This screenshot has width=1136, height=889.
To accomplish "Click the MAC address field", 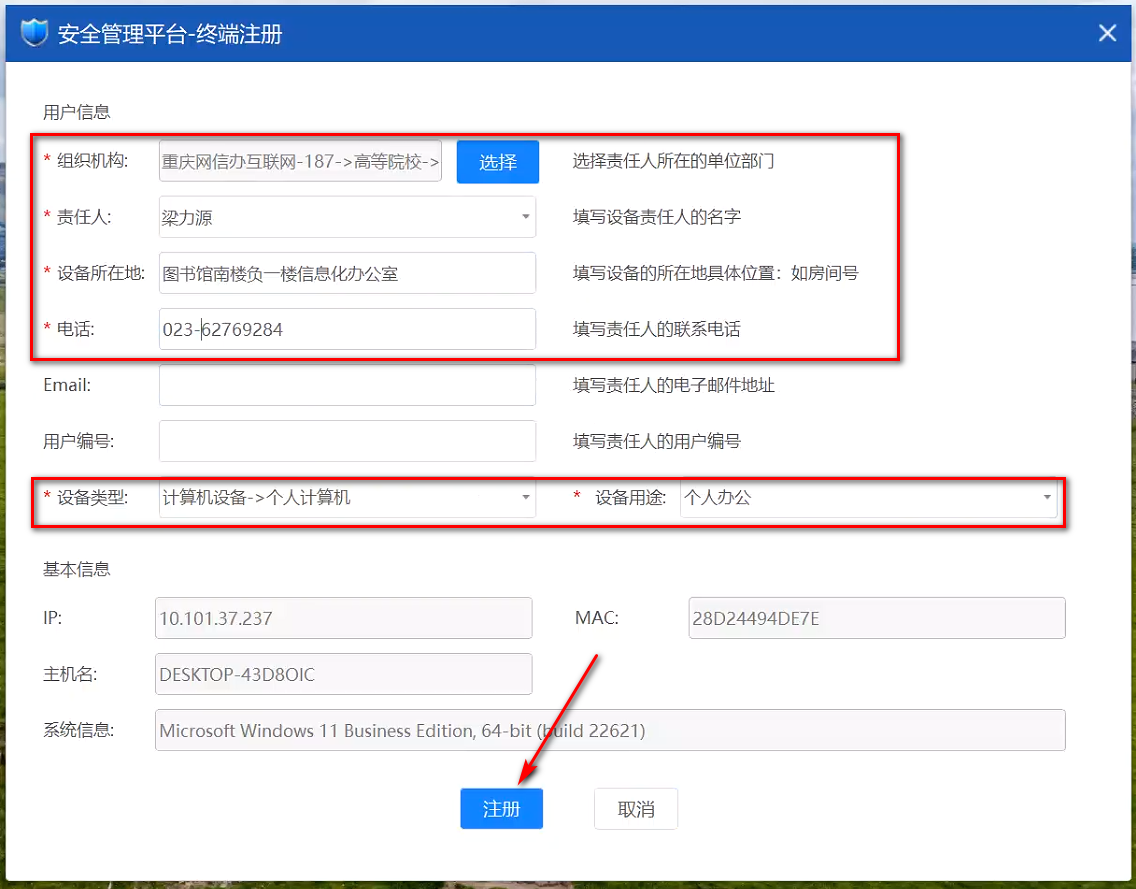I will (876, 618).
